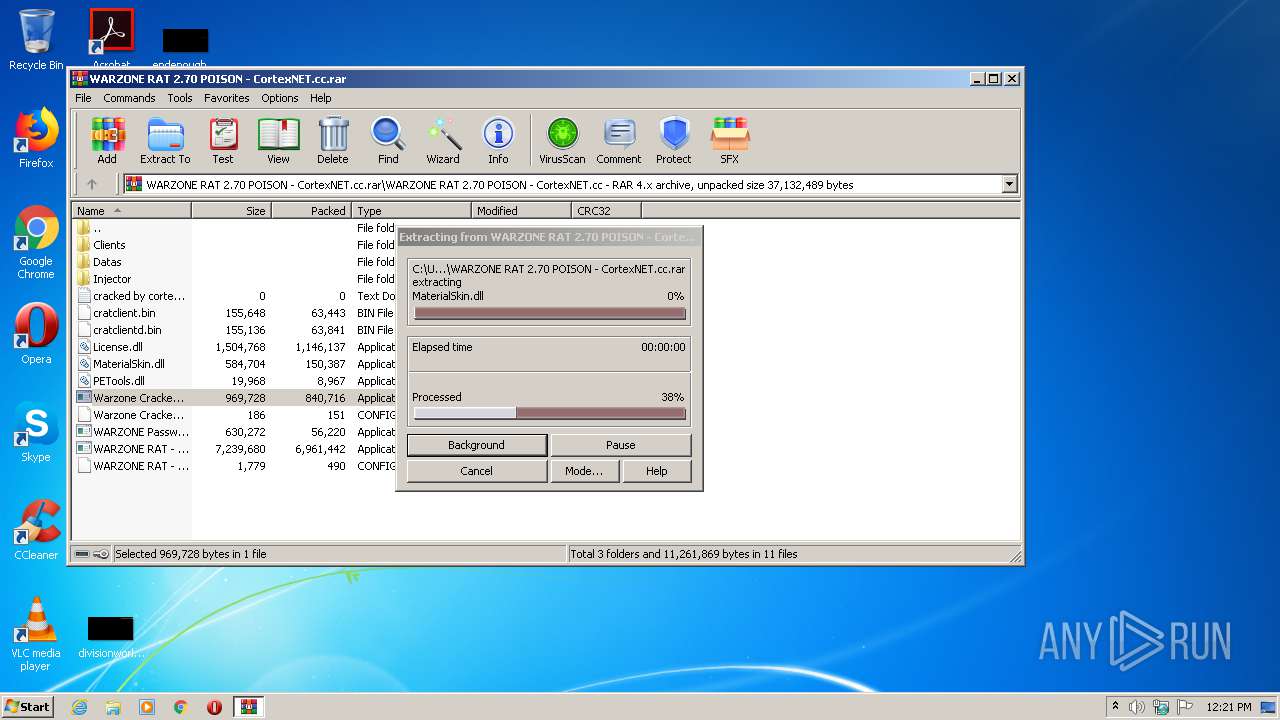Screen dimensions: 1280x720
Task: Click the Add toolbar icon
Action: pos(107,141)
